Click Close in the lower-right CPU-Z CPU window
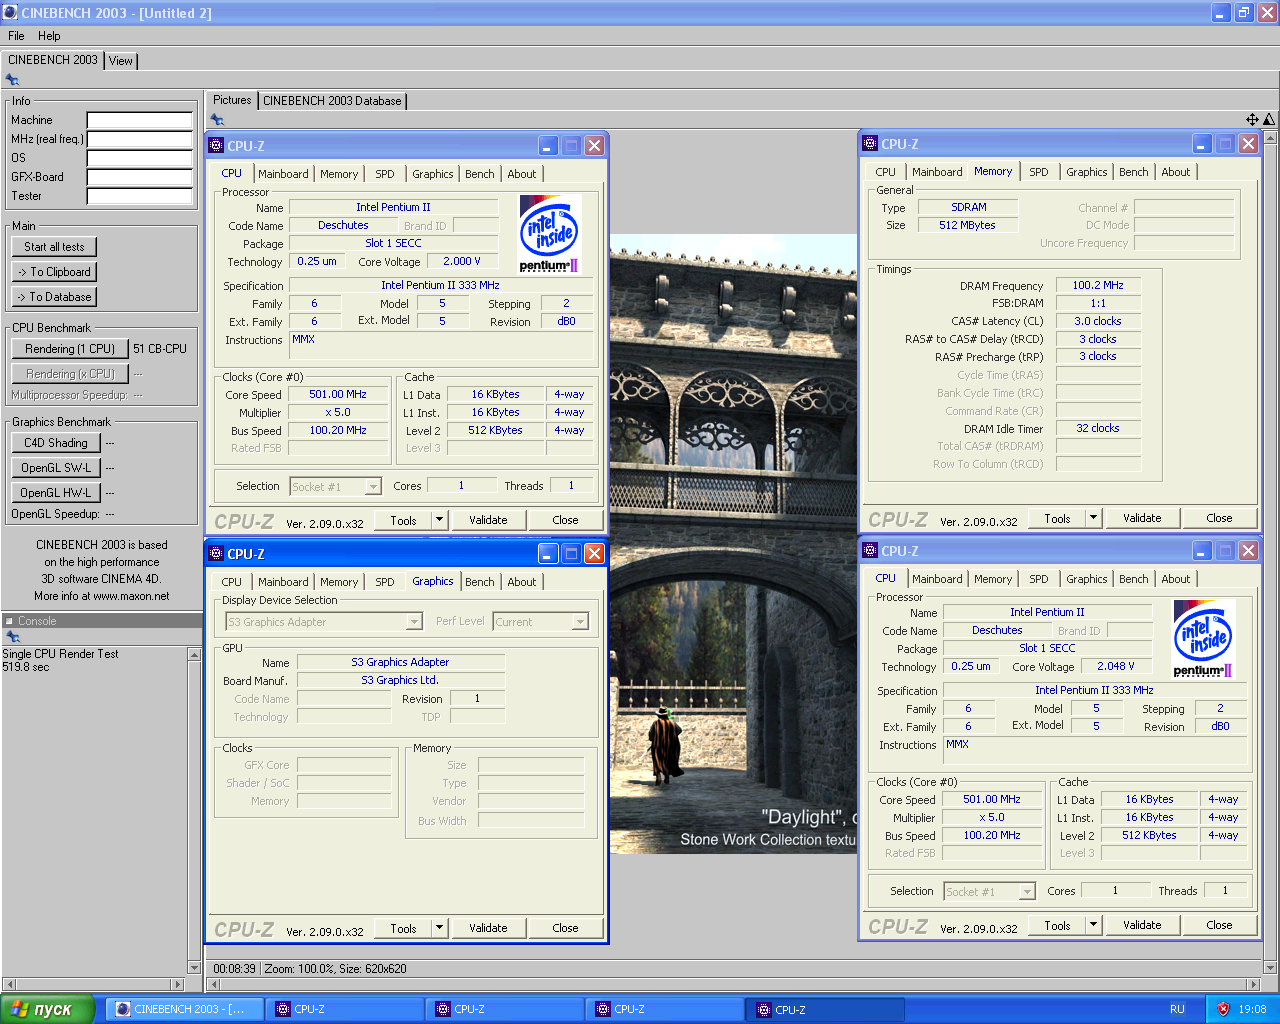 coord(1219,925)
